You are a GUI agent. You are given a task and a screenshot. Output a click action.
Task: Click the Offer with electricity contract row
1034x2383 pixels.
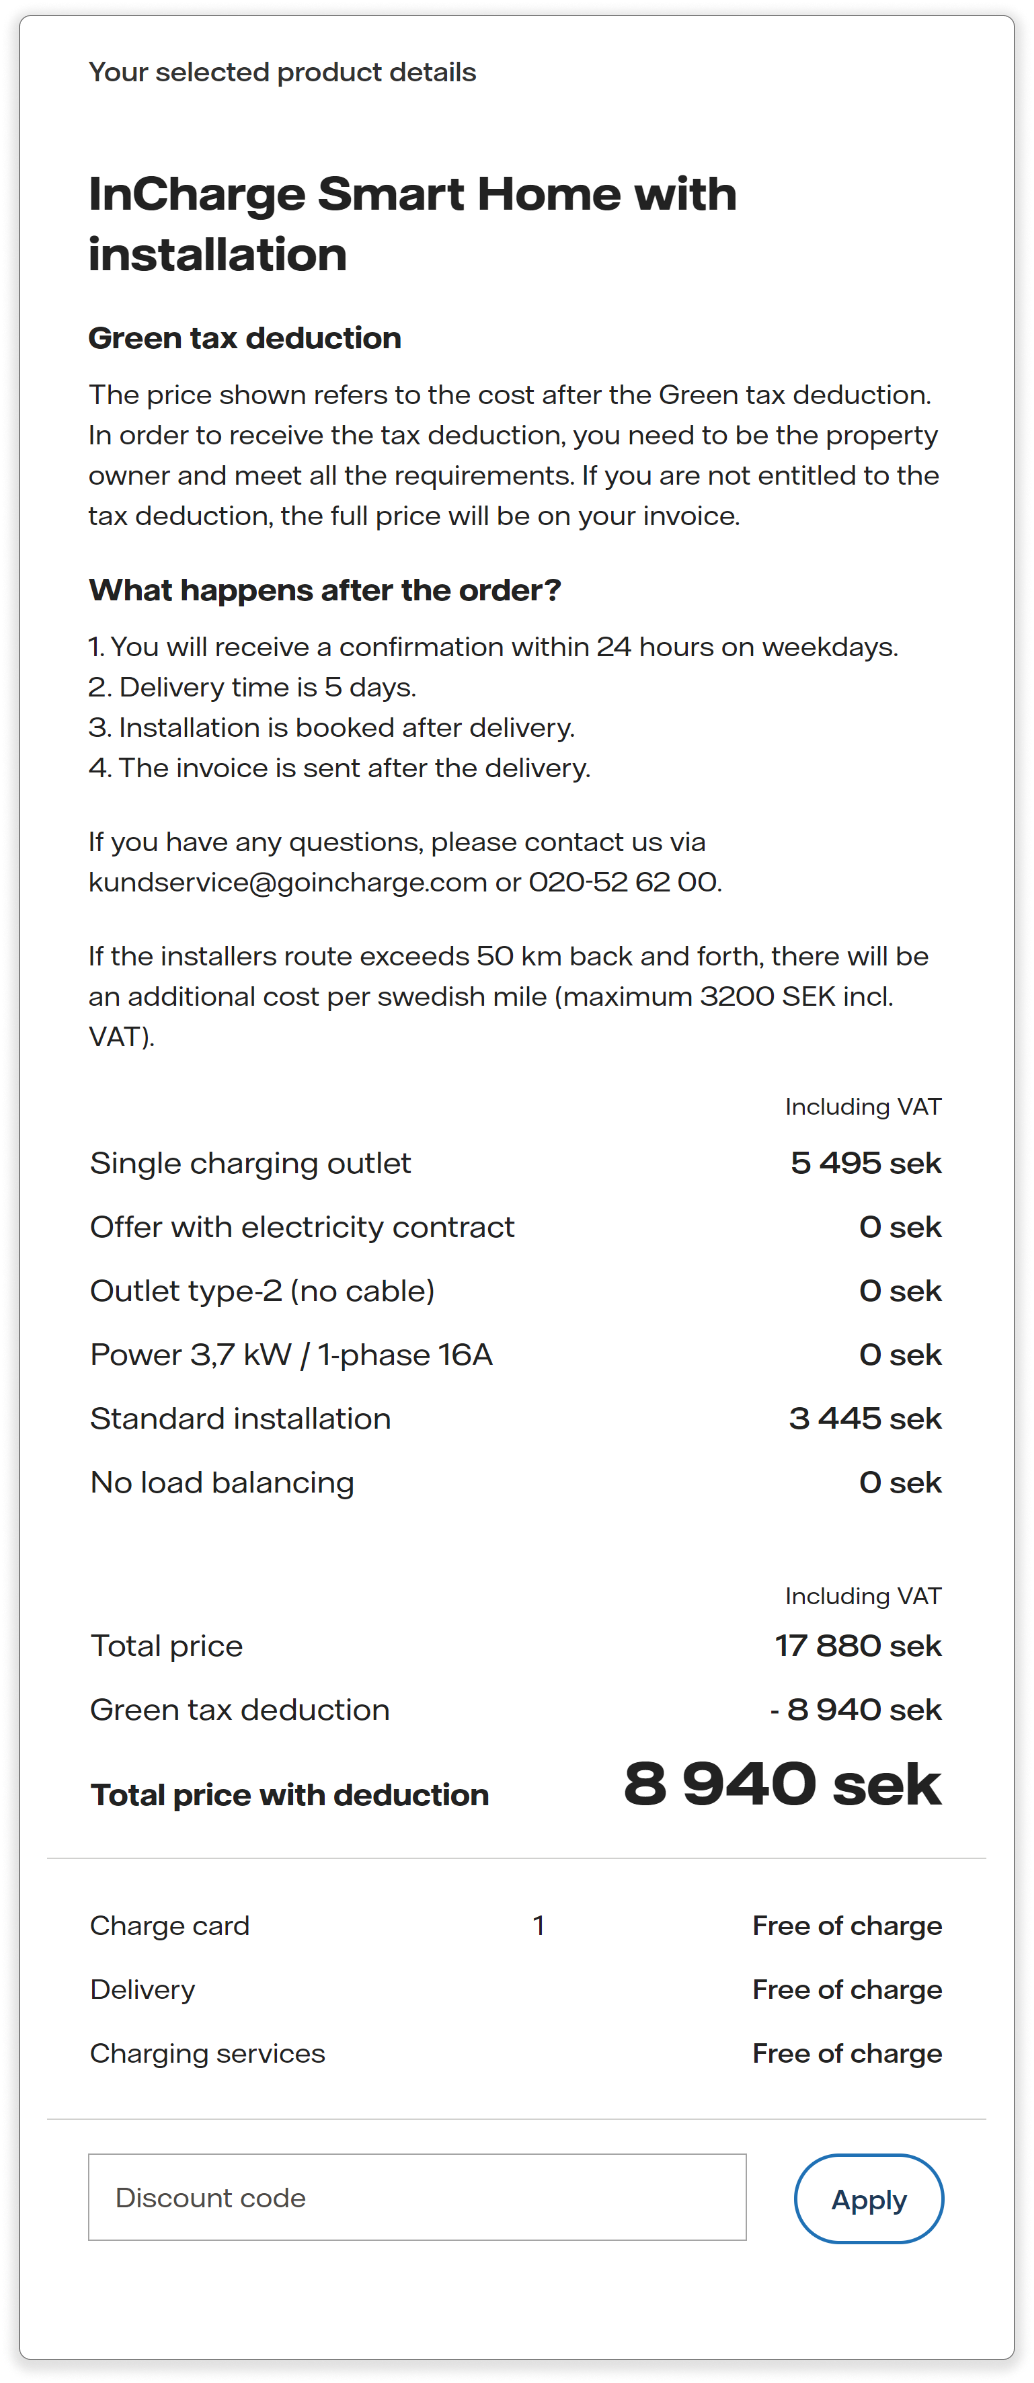[516, 1227]
